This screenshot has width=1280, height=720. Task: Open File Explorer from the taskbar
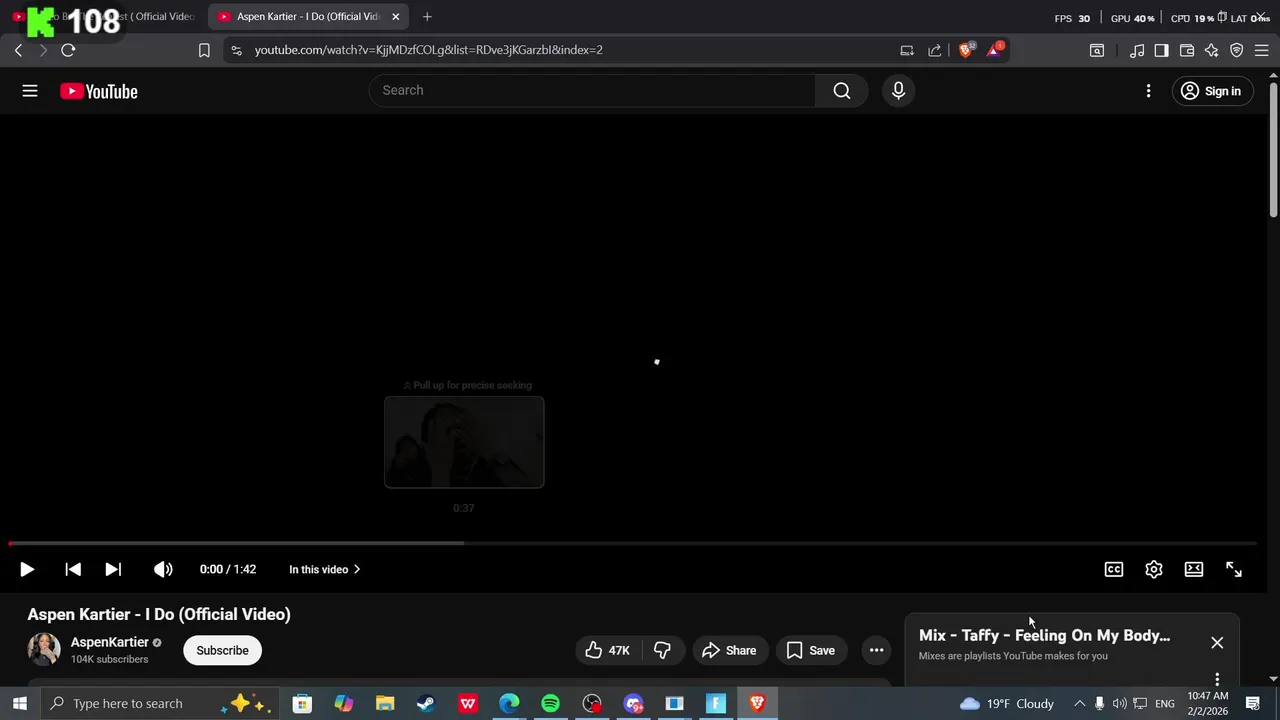pos(385,703)
